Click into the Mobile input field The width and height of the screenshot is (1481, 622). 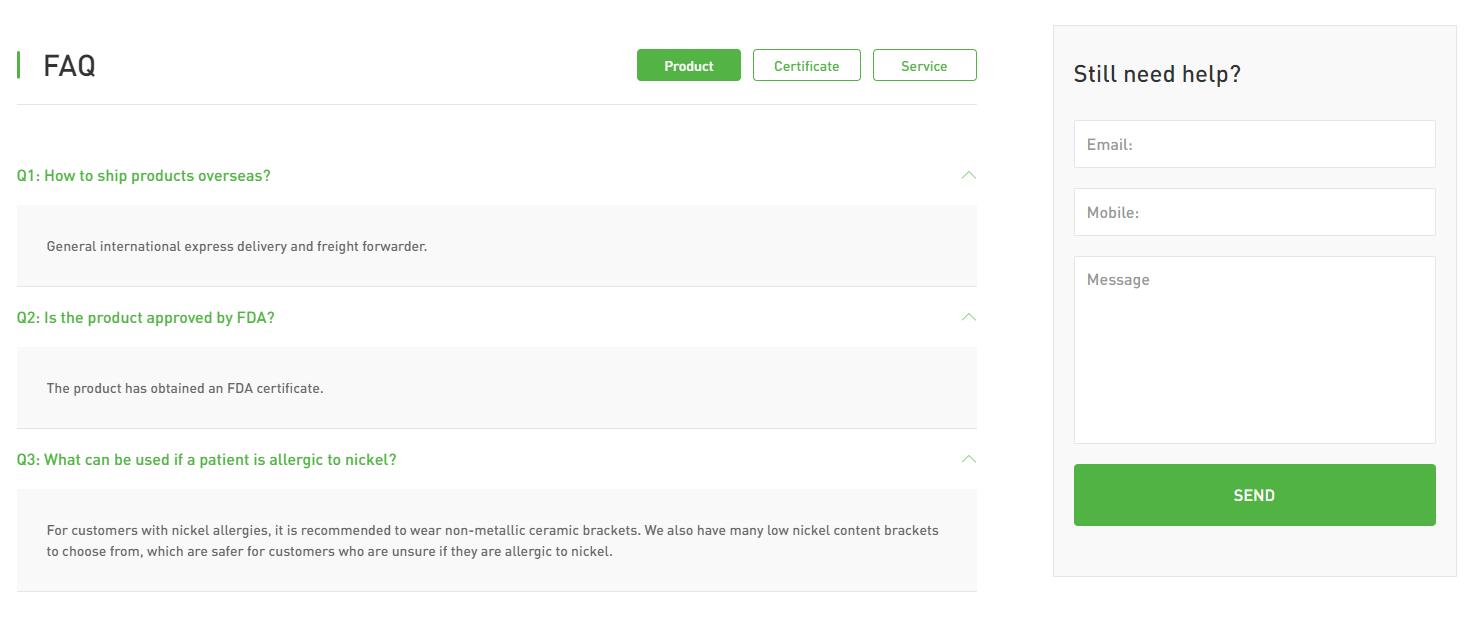1254,212
